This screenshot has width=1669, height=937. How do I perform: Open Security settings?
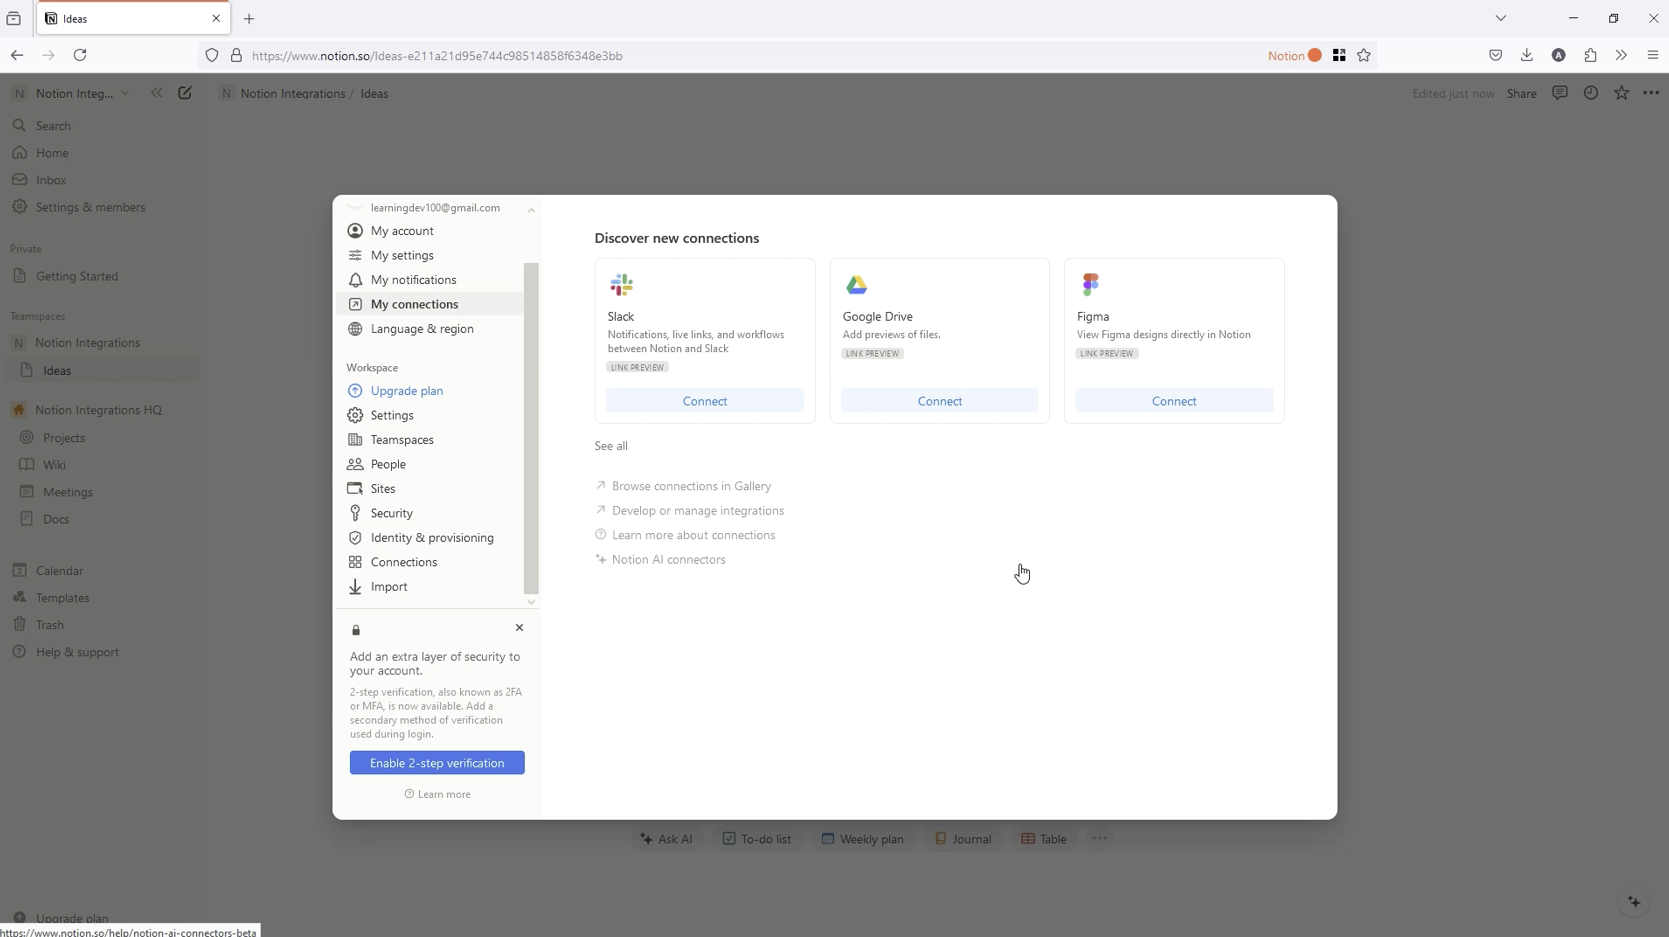(x=430, y=513)
